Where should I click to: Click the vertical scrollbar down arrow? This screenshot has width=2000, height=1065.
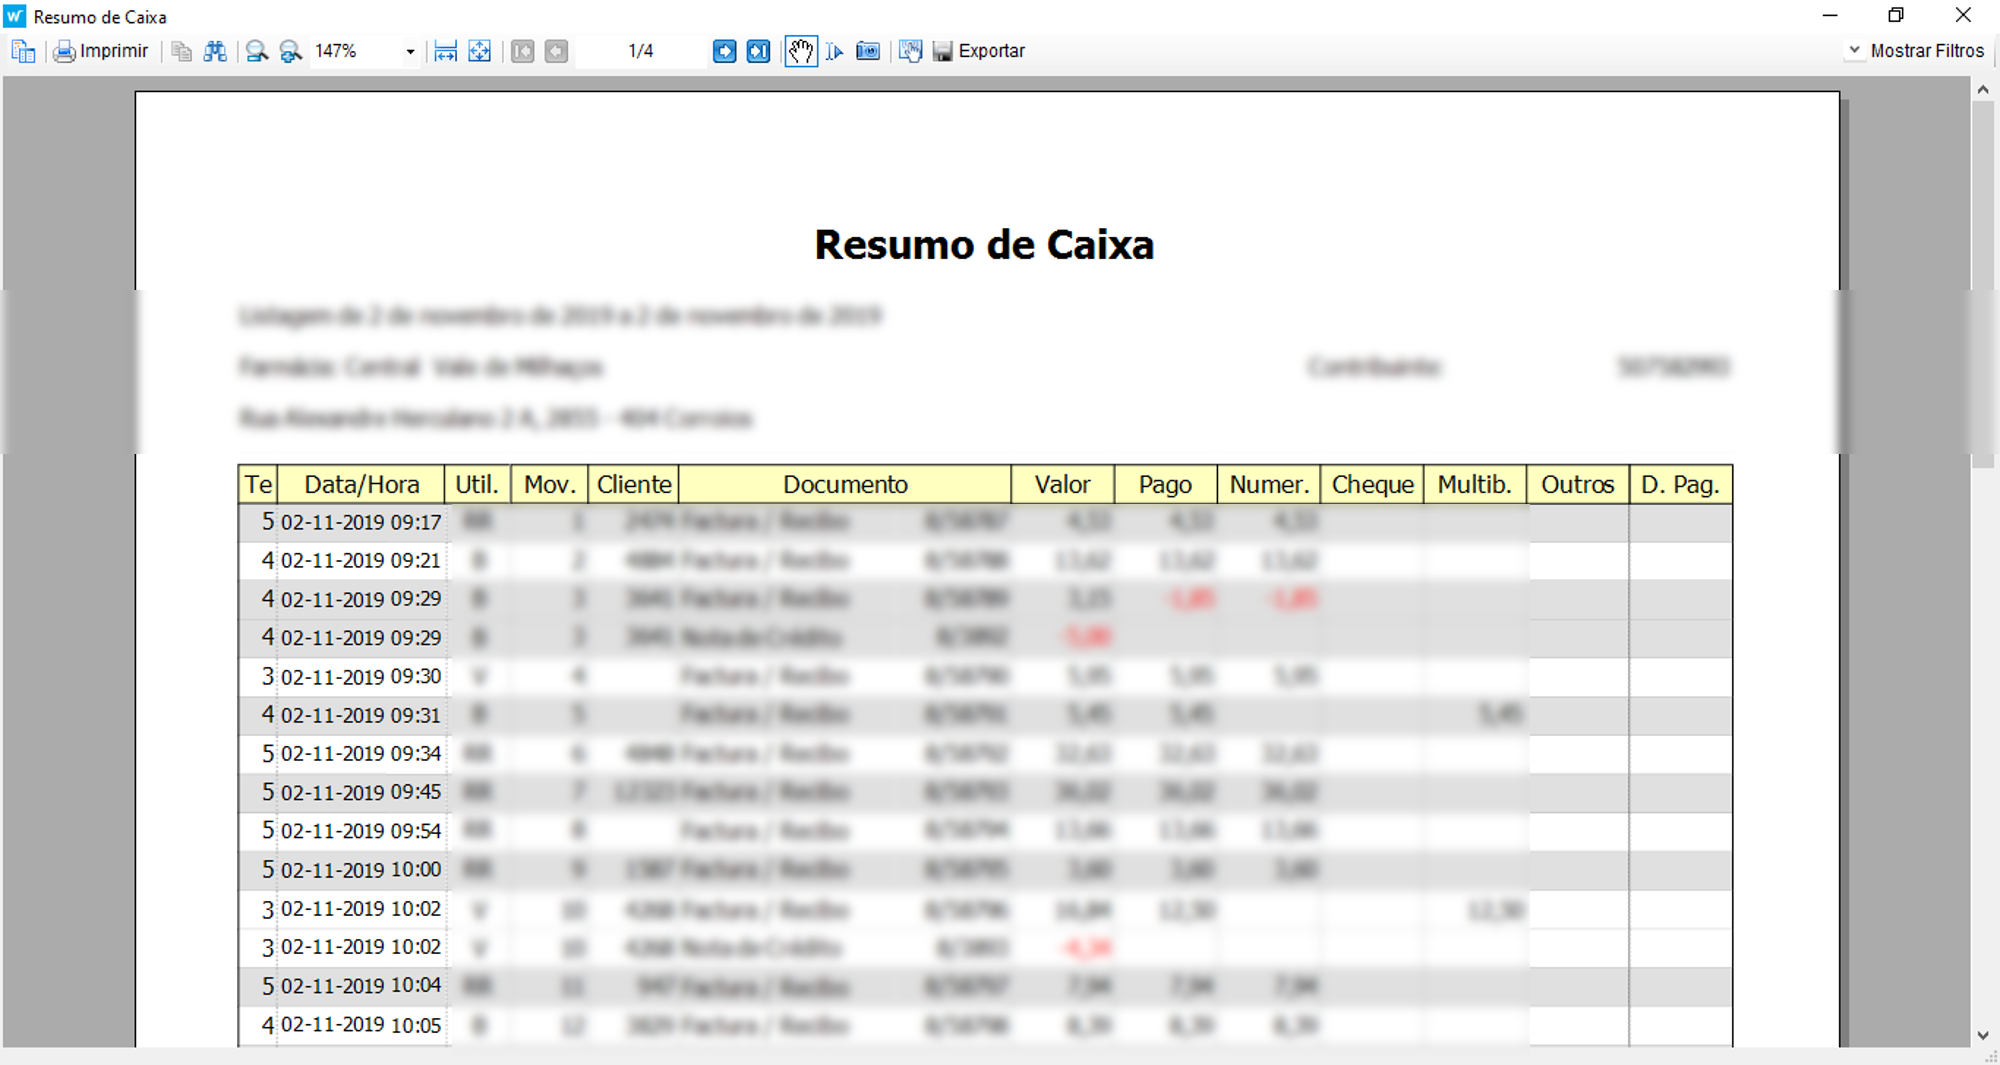coord(1983,1036)
